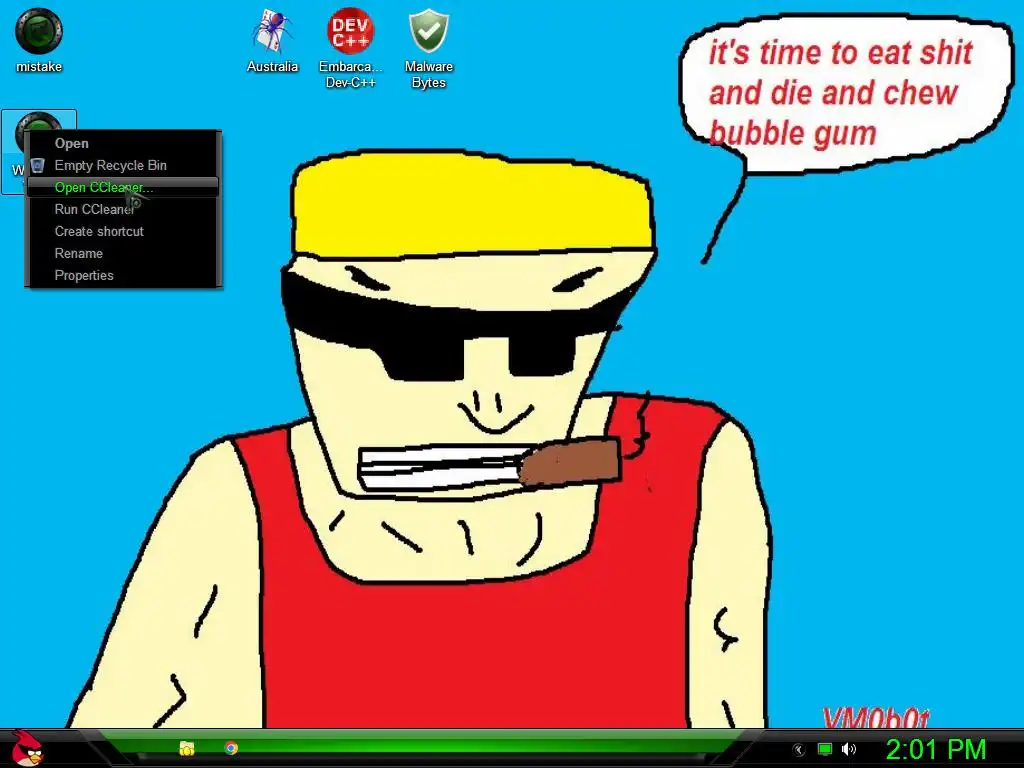Image resolution: width=1024 pixels, height=768 pixels.
Task: Open the file explorer taskbar icon
Action: pyautogui.click(x=187, y=748)
